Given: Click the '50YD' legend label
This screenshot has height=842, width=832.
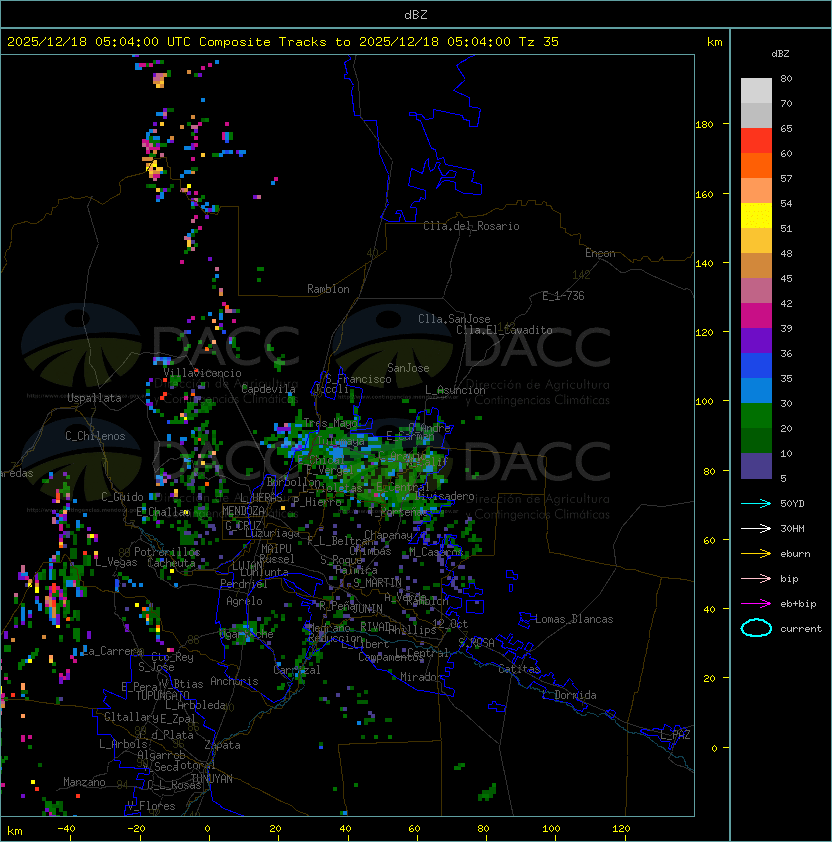Looking at the screenshot, I should 792,504.
